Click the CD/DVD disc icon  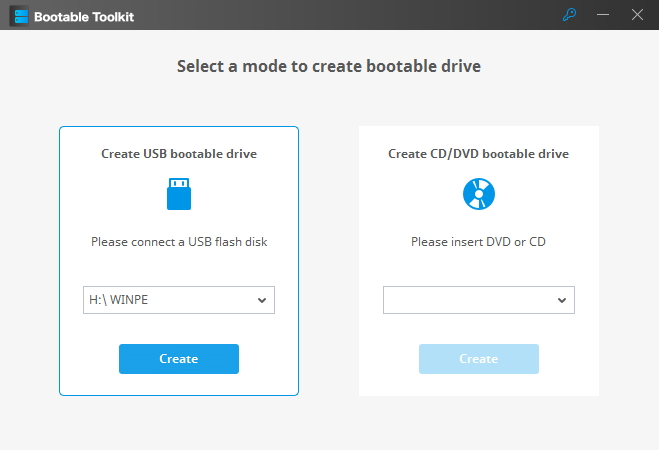[479, 194]
